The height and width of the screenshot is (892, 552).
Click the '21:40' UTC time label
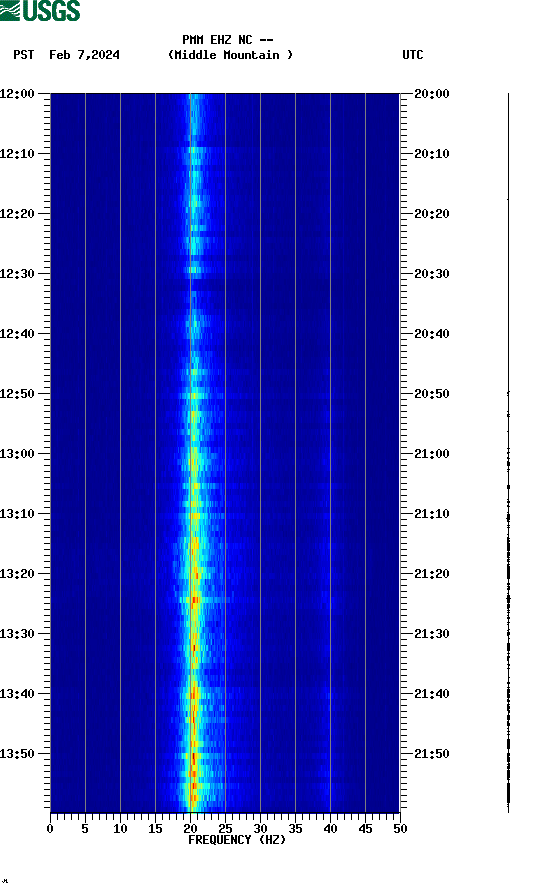(431, 694)
